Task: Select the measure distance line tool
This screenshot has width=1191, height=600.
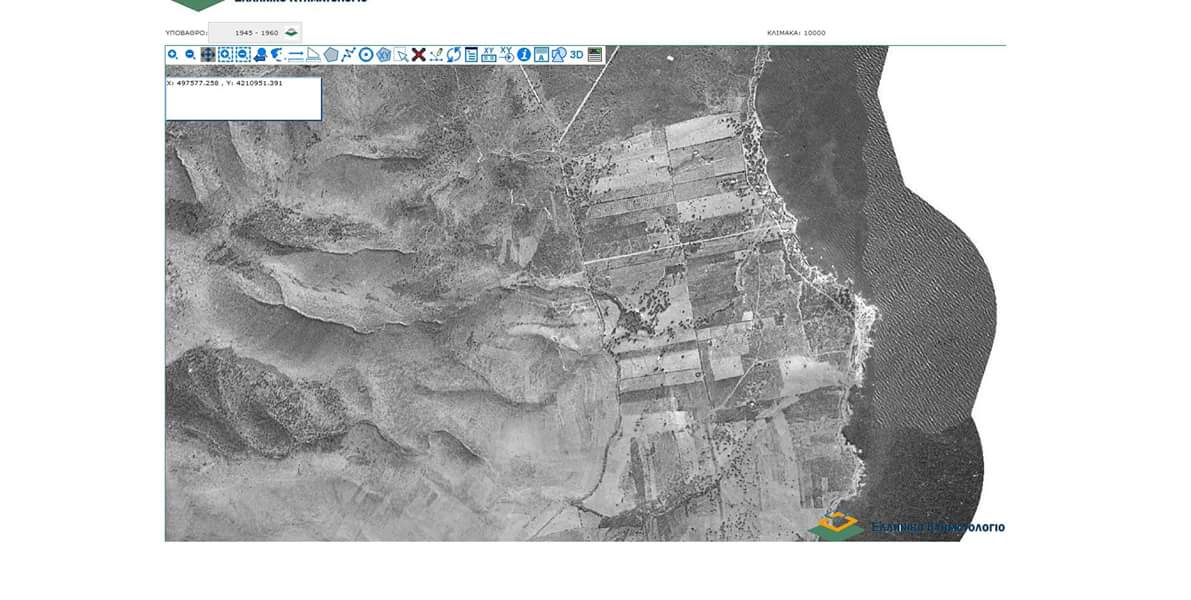Action: 295,55
